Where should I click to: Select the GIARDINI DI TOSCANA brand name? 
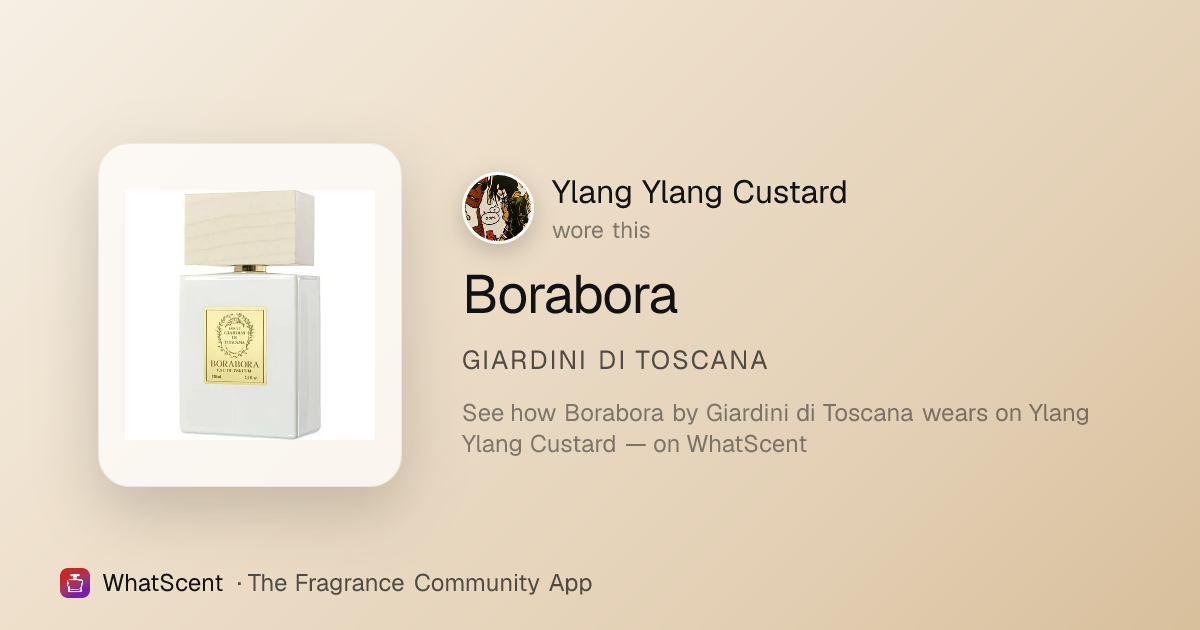[x=615, y=361]
